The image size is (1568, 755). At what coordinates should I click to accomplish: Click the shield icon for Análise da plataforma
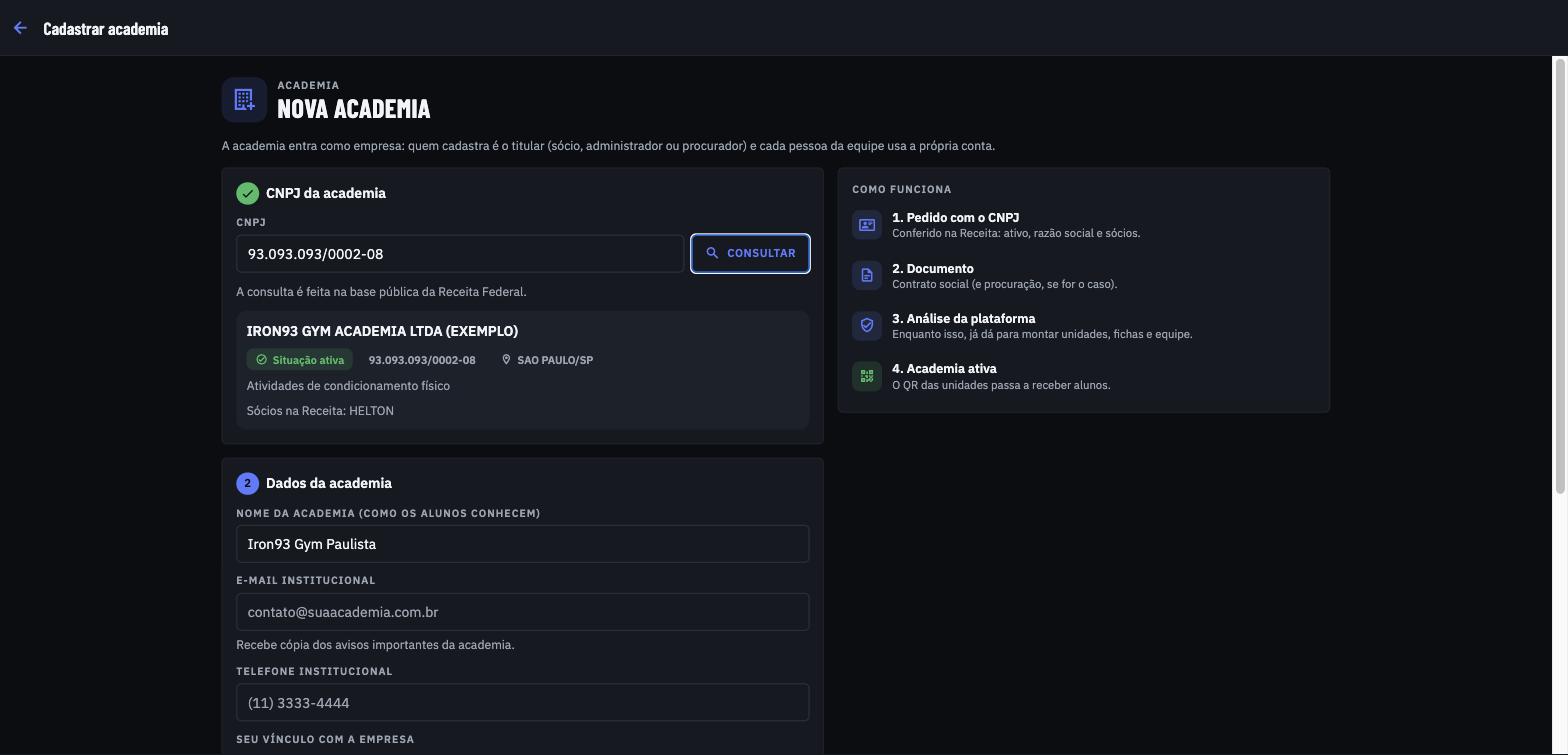coord(867,325)
